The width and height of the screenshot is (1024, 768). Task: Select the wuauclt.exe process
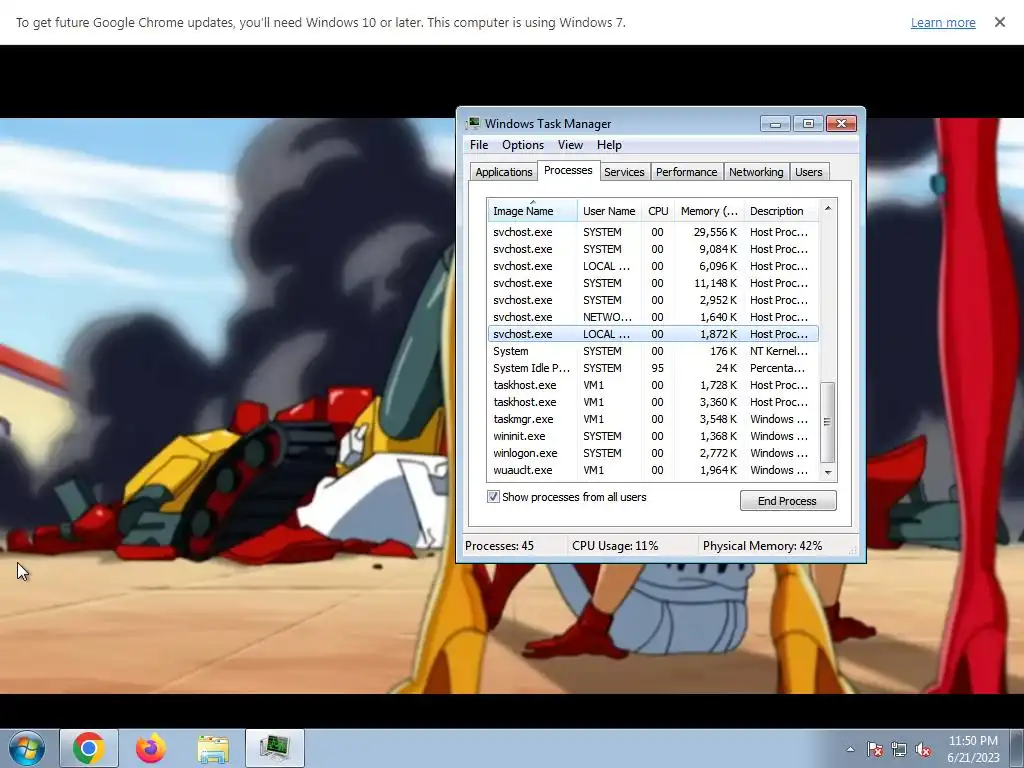(653, 470)
